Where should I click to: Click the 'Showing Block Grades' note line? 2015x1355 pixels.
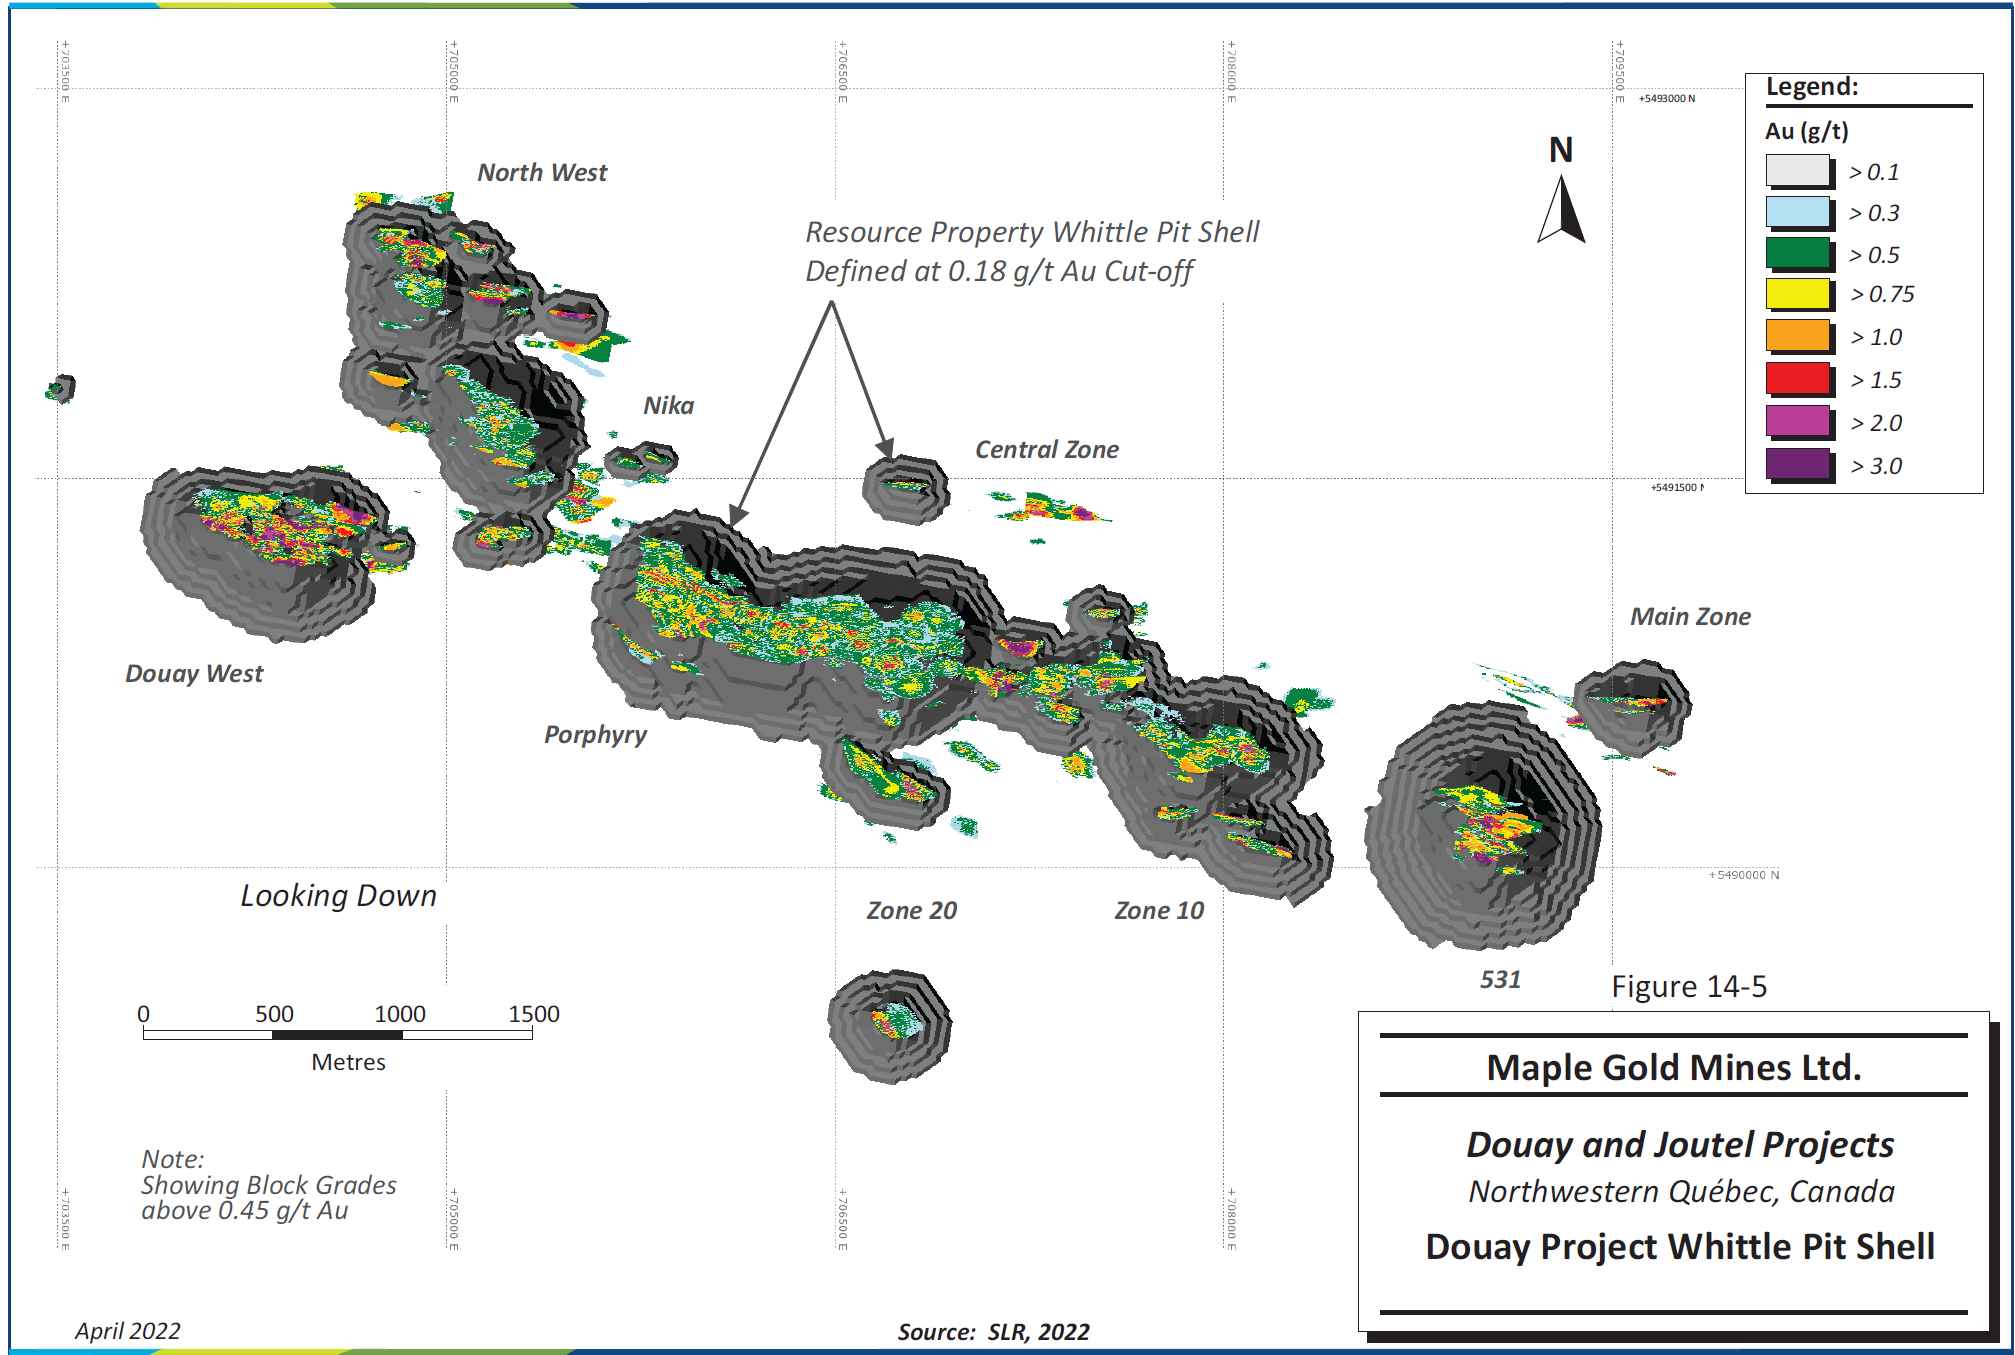pyautogui.click(x=268, y=1186)
